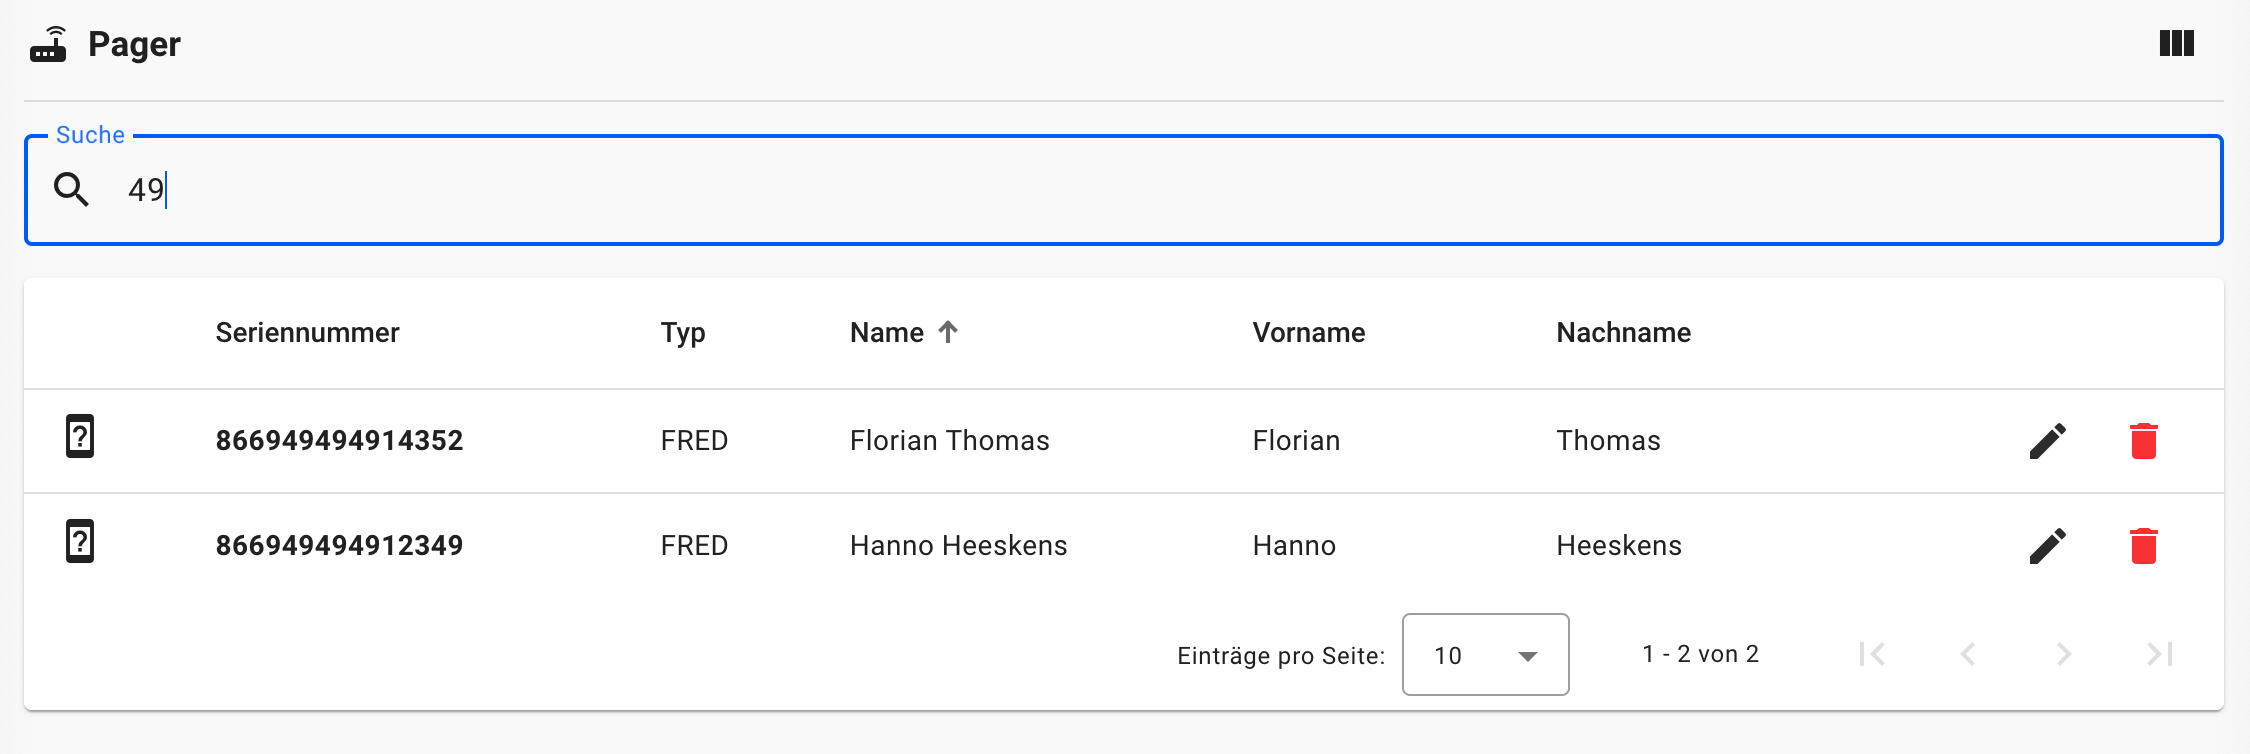Click the pager router icon in header
Screen dimensions: 2250x754
click(48, 45)
